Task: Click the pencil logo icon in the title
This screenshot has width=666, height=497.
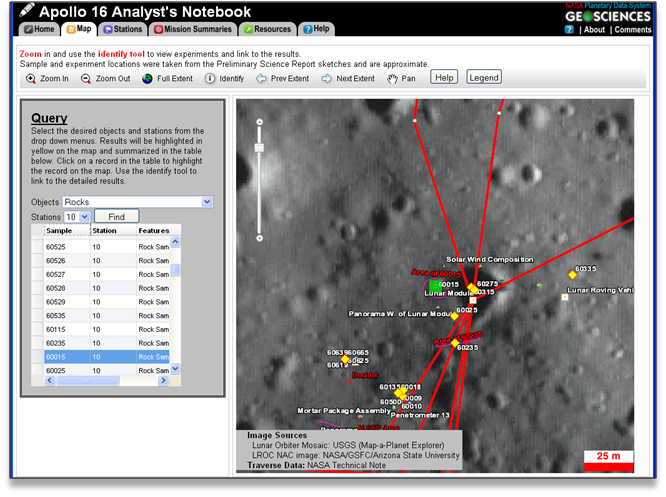Action: [26, 10]
